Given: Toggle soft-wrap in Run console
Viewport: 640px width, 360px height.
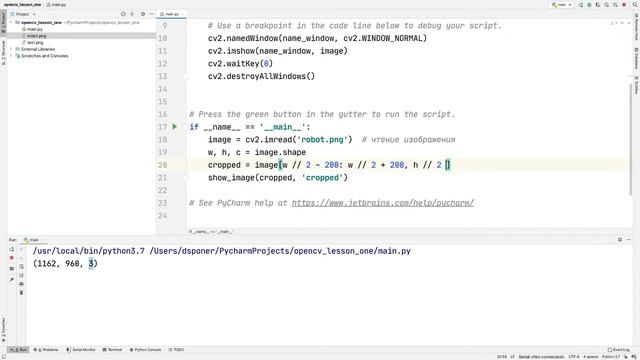Looking at the screenshot, I should point(21,267).
